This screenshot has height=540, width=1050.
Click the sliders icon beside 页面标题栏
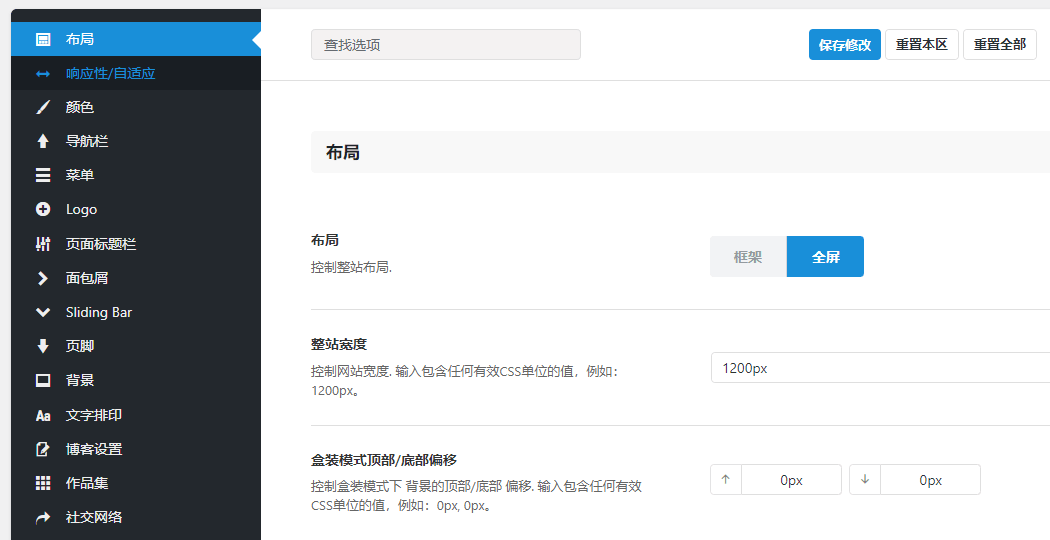click(43, 244)
